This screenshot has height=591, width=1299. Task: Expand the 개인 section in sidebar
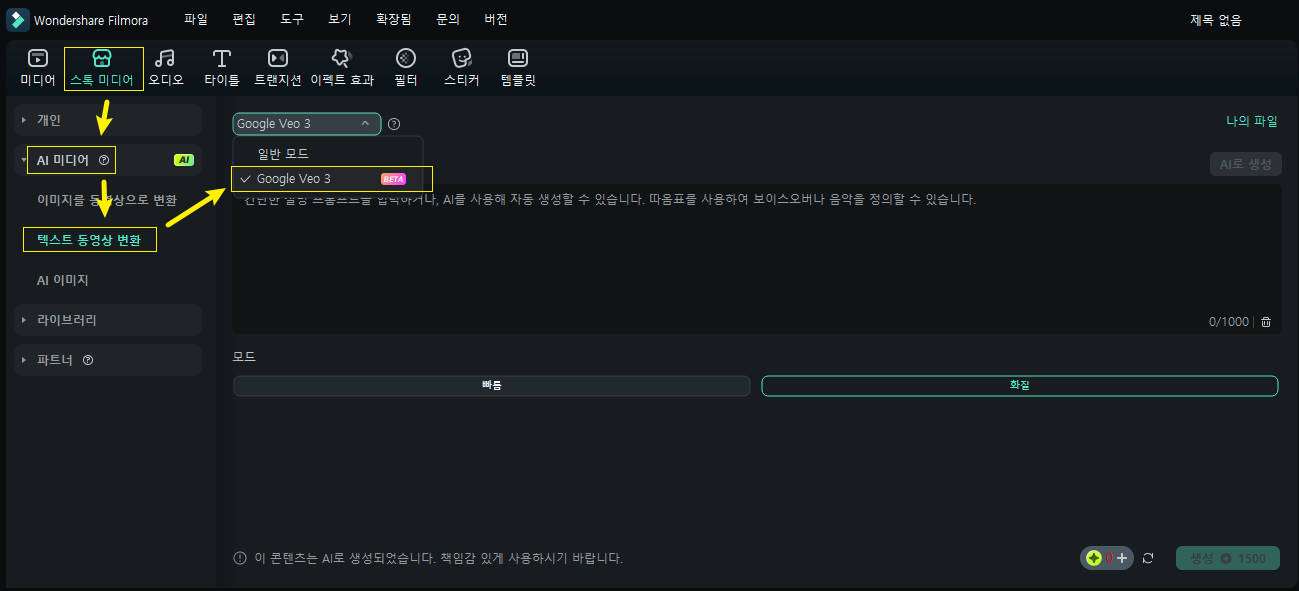coord(49,120)
